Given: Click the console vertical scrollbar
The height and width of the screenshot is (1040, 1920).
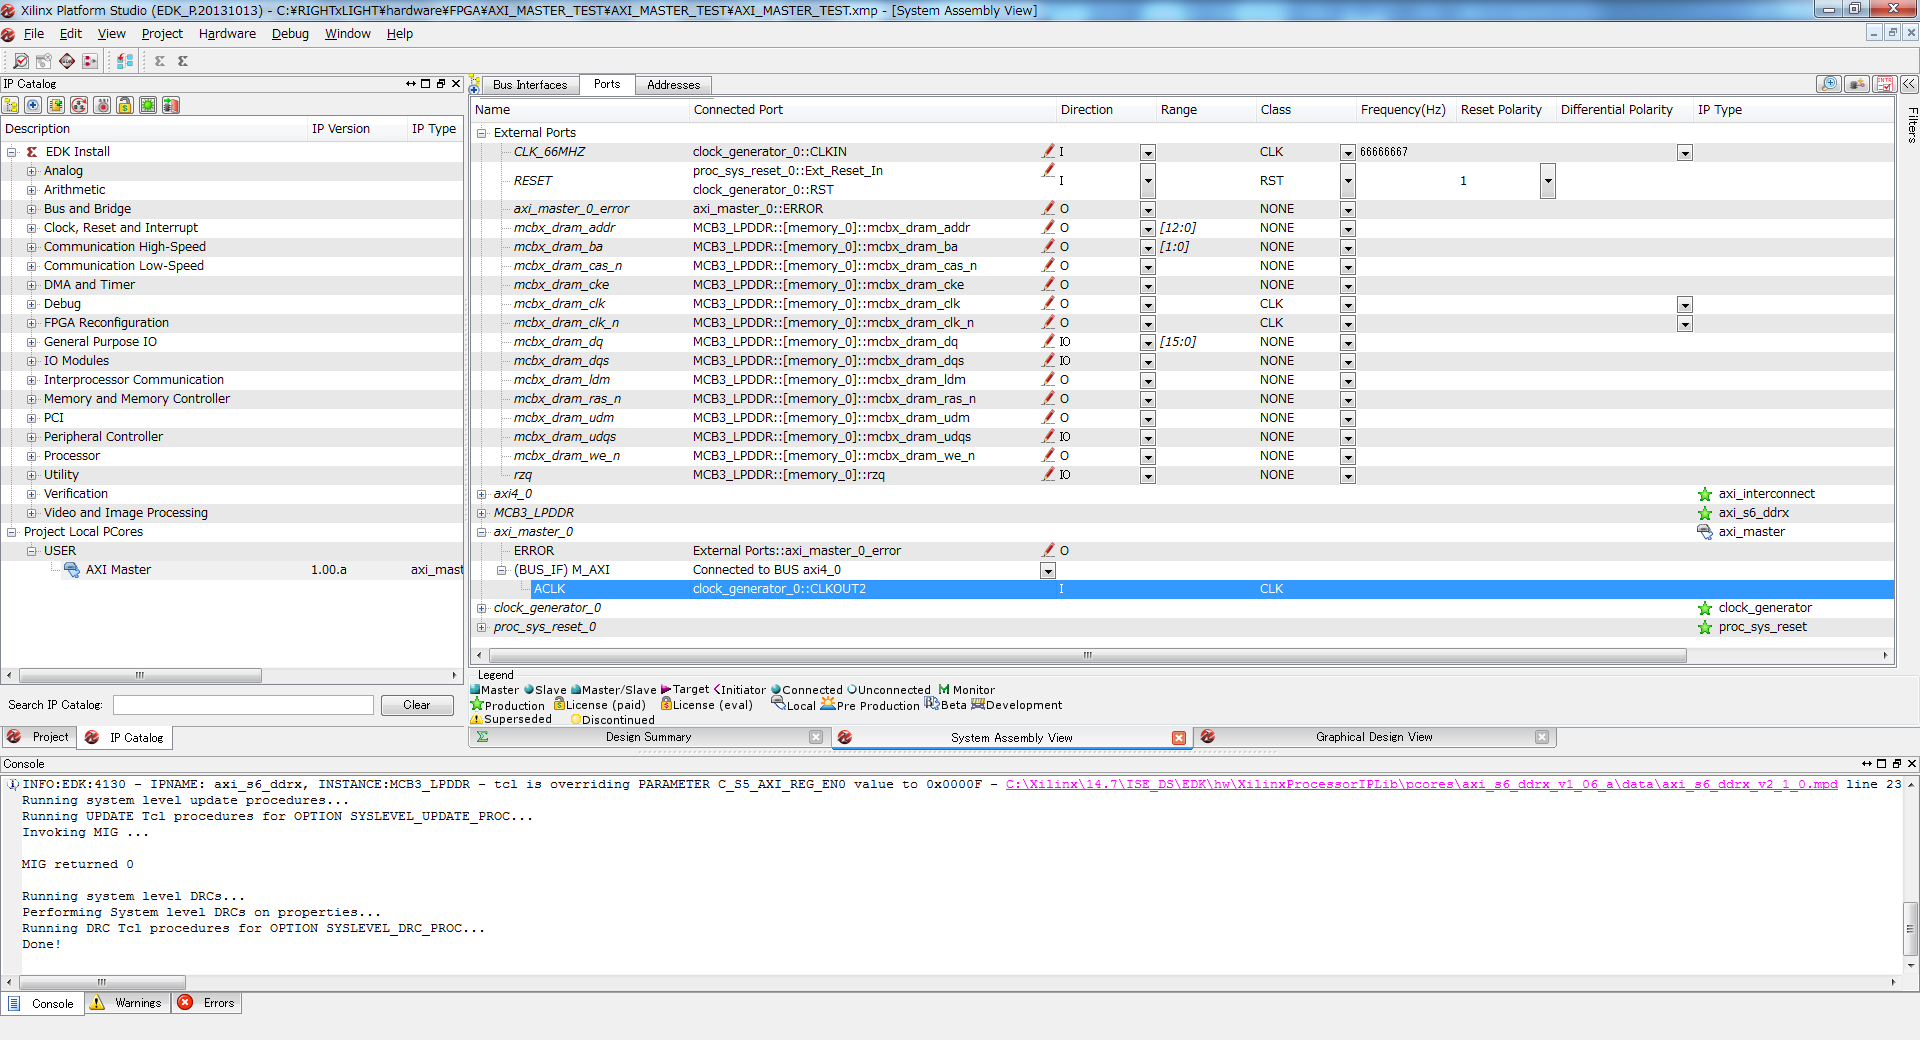Looking at the screenshot, I should [x=1910, y=928].
